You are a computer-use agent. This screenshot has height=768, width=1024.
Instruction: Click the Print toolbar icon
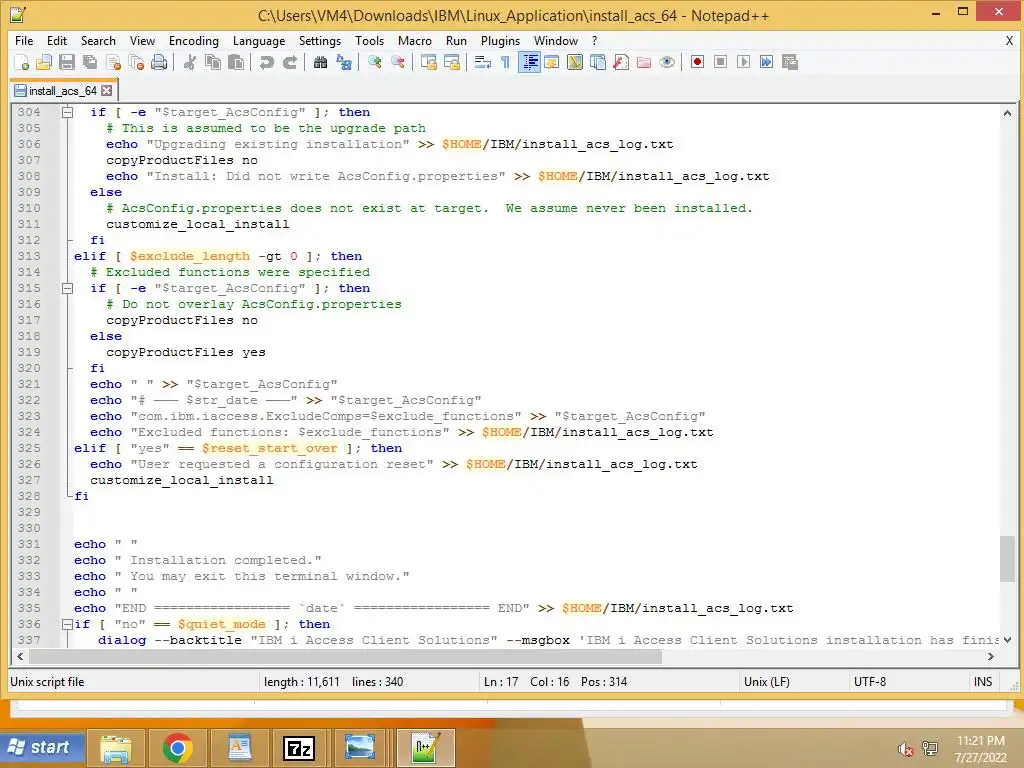(159, 62)
